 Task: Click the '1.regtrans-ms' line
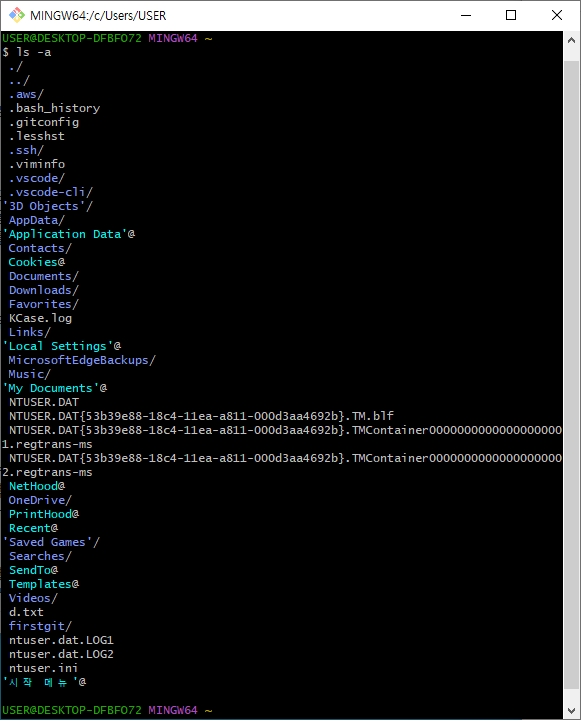[47, 444]
